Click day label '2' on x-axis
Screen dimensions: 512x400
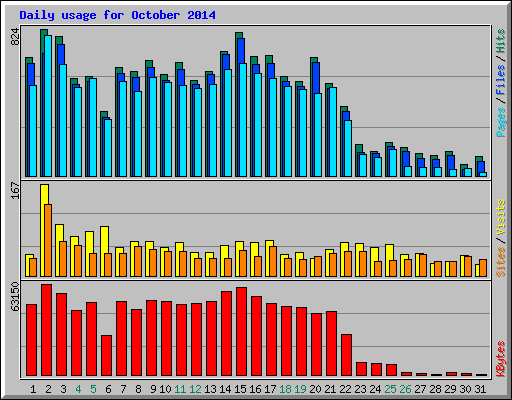48,389
